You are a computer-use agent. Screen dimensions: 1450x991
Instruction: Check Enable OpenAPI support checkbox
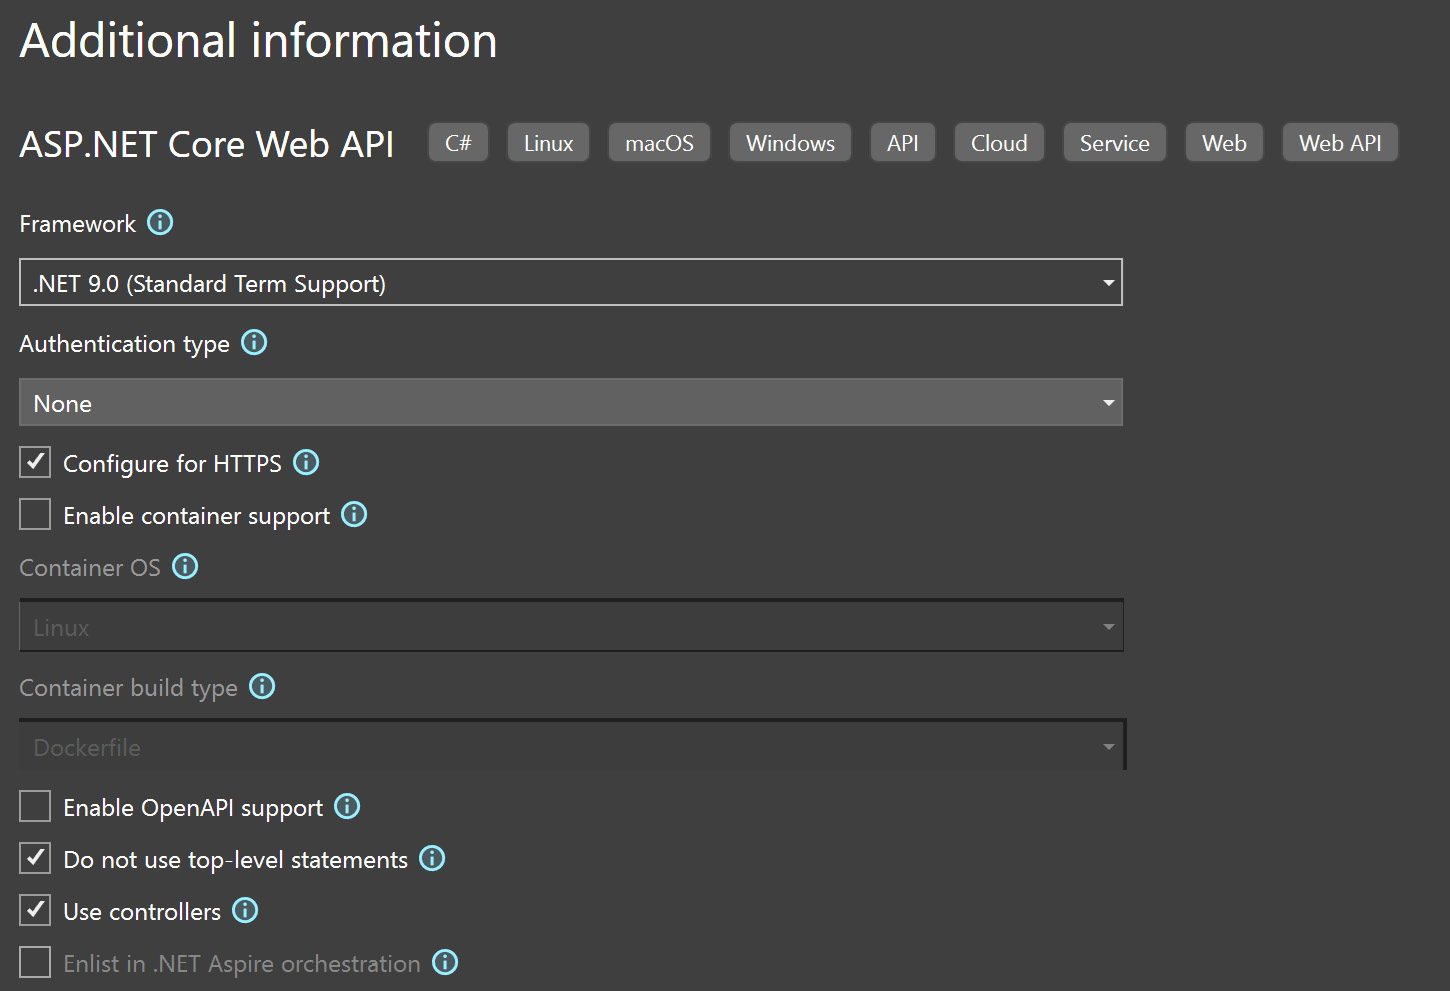coord(35,806)
